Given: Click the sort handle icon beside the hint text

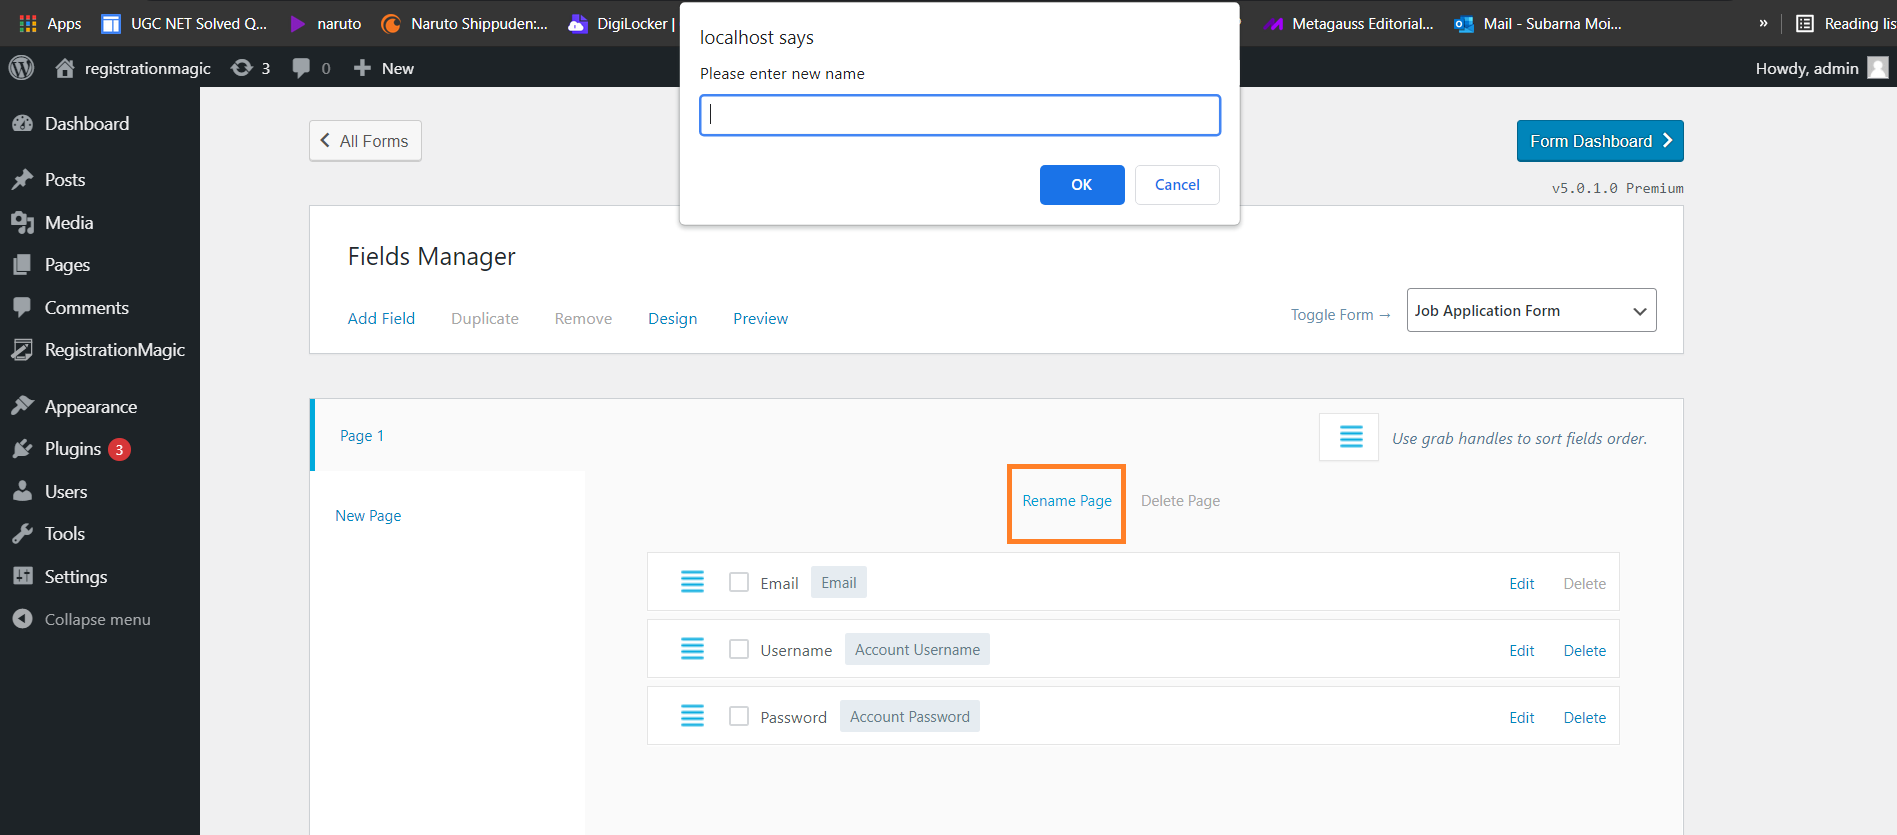Looking at the screenshot, I should 1350,437.
